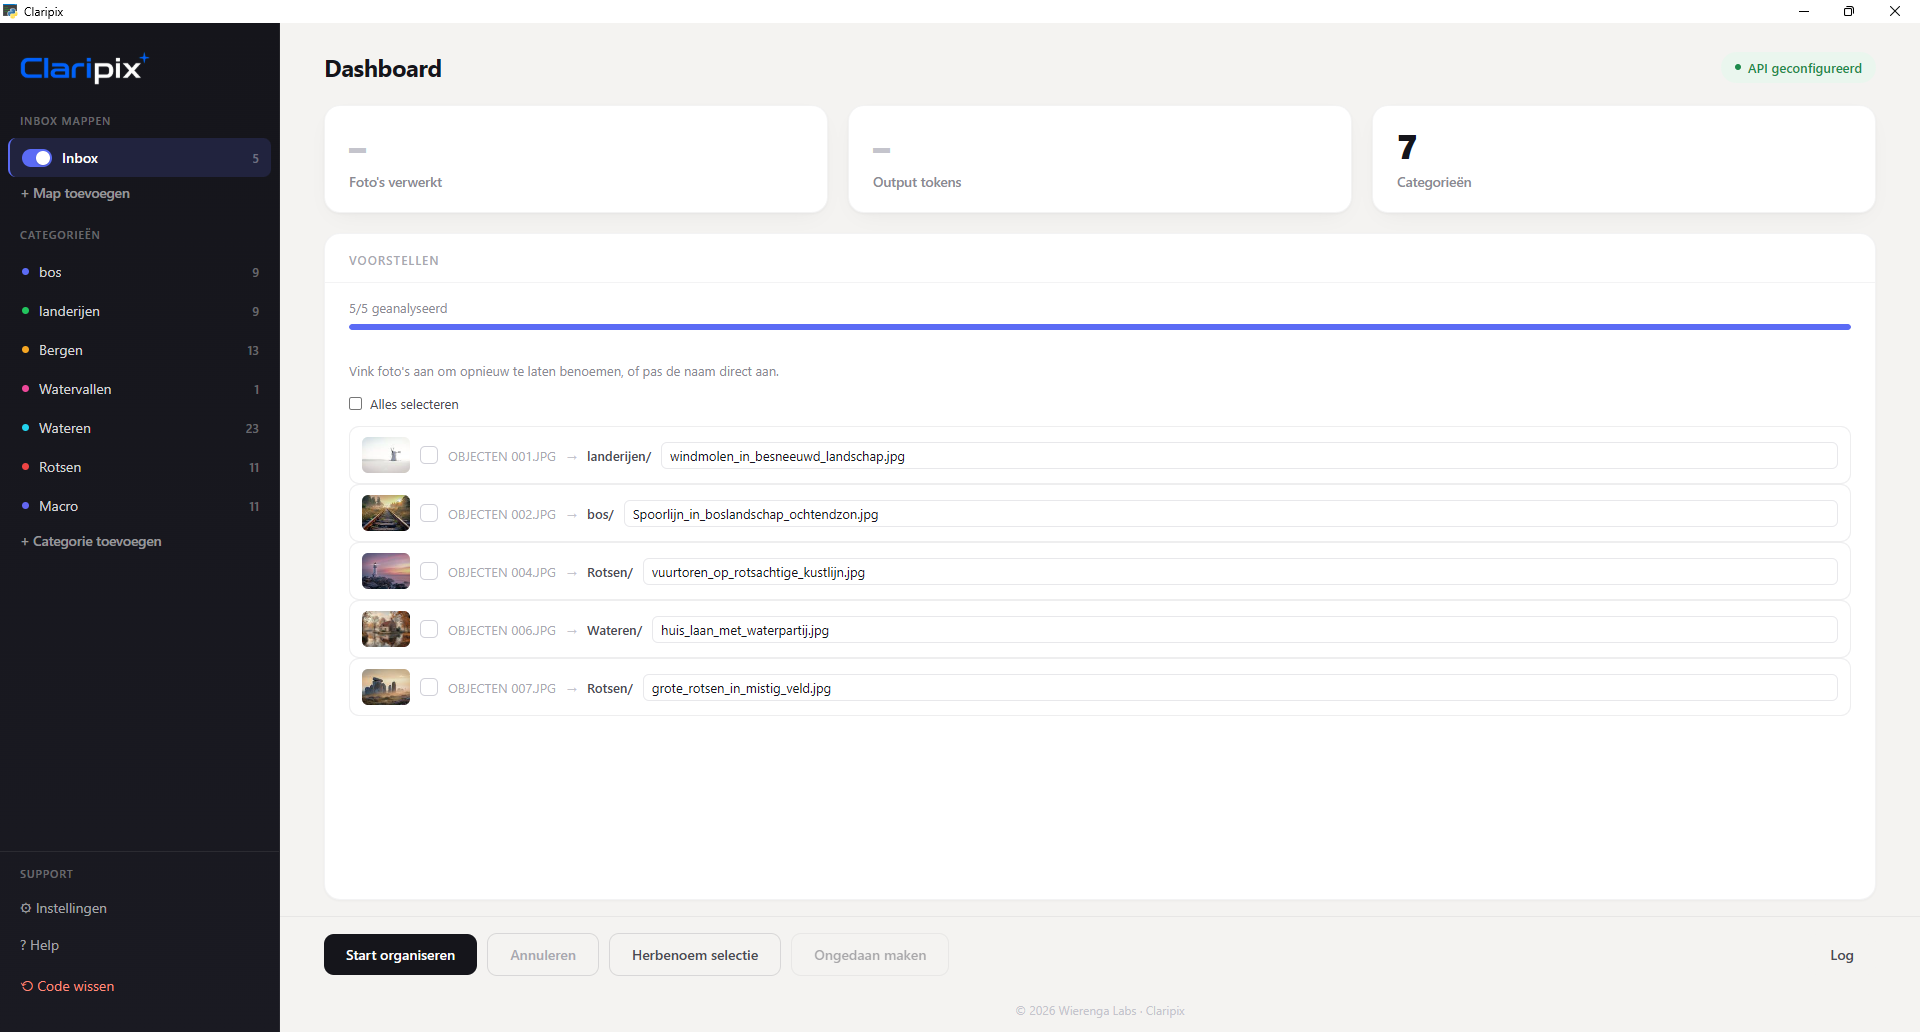
Task: Click Categorie toevoegen
Action: (x=91, y=541)
